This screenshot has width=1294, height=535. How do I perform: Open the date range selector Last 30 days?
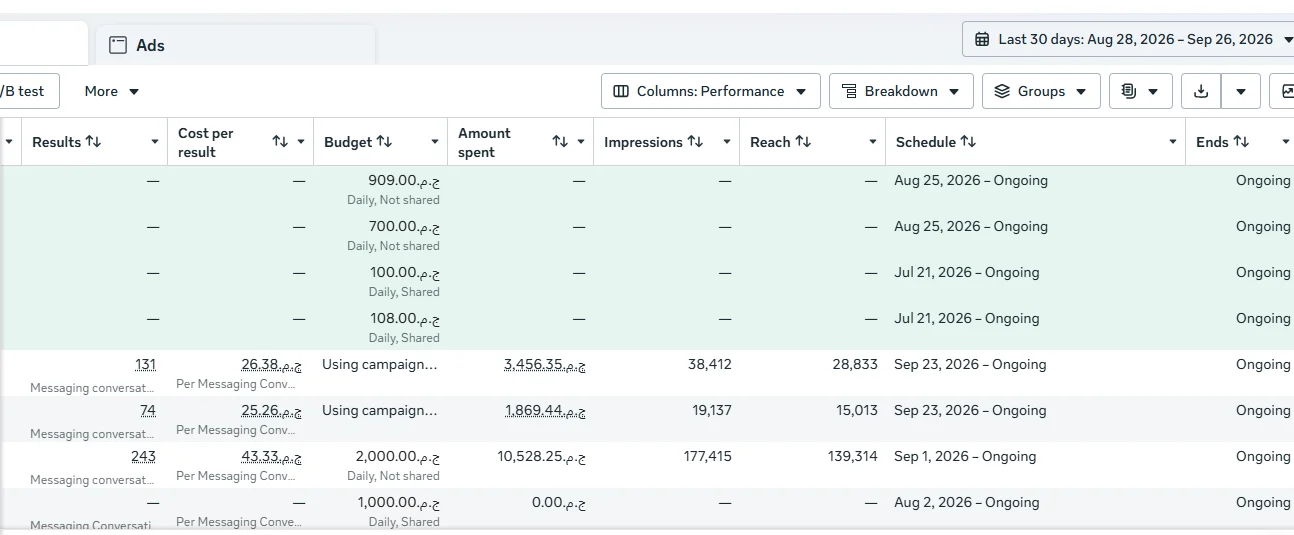[1128, 39]
